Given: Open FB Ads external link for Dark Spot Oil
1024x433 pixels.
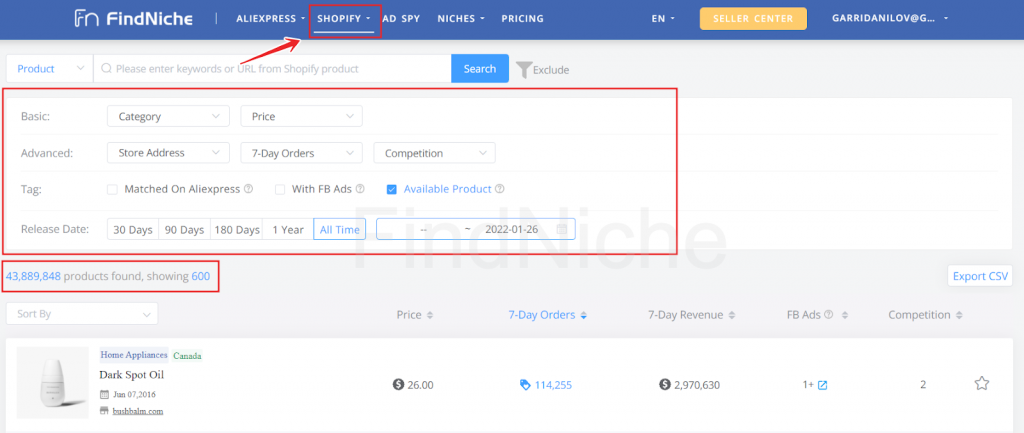Looking at the screenshot, I should (823, 385).
